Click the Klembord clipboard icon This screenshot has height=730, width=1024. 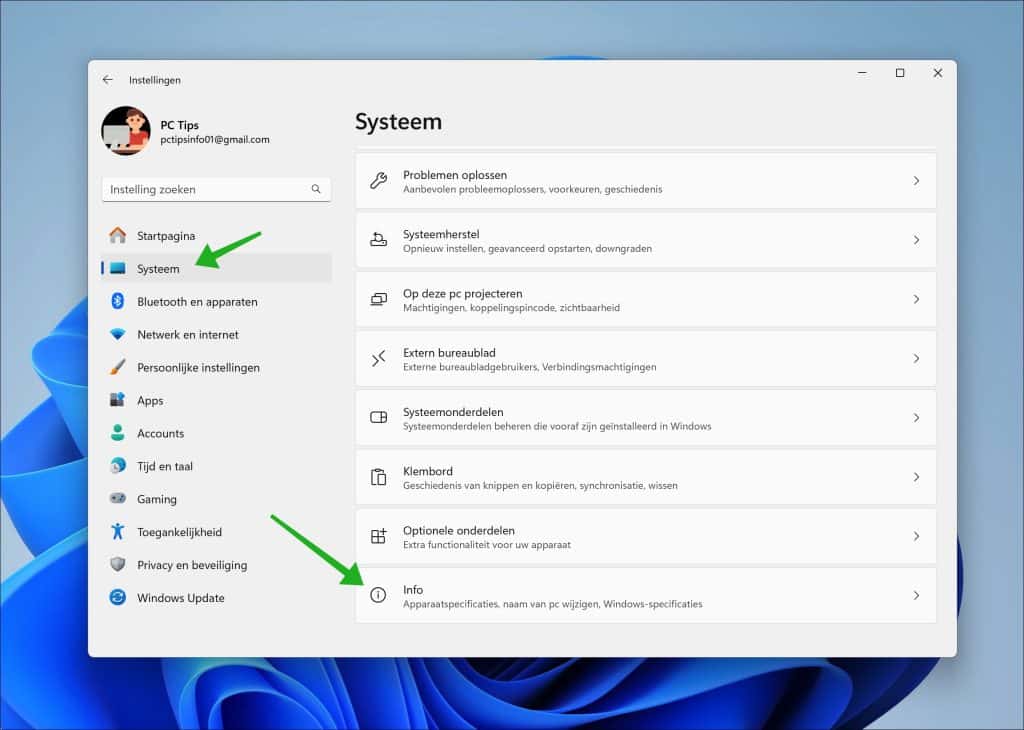tap(379, 477)
